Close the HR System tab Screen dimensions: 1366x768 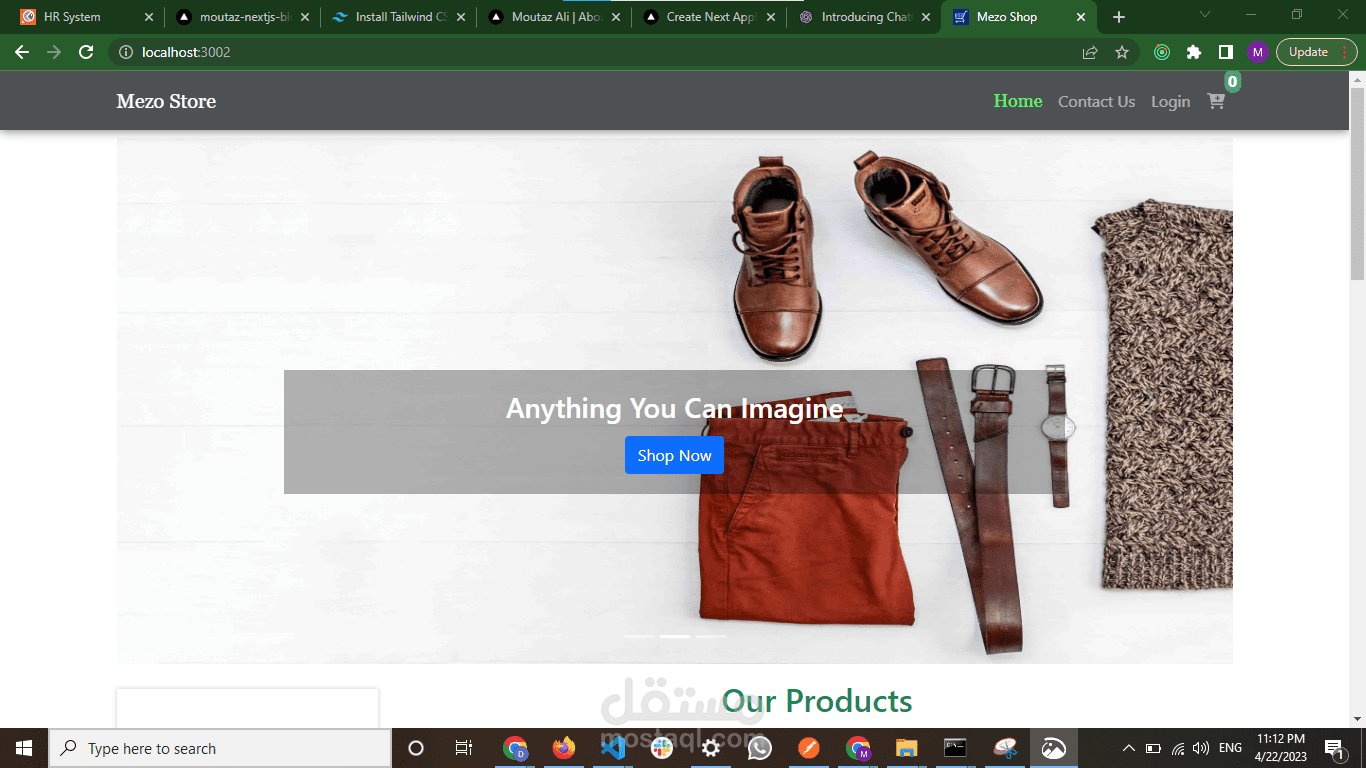pyautogui.click(x=149, y=17)
